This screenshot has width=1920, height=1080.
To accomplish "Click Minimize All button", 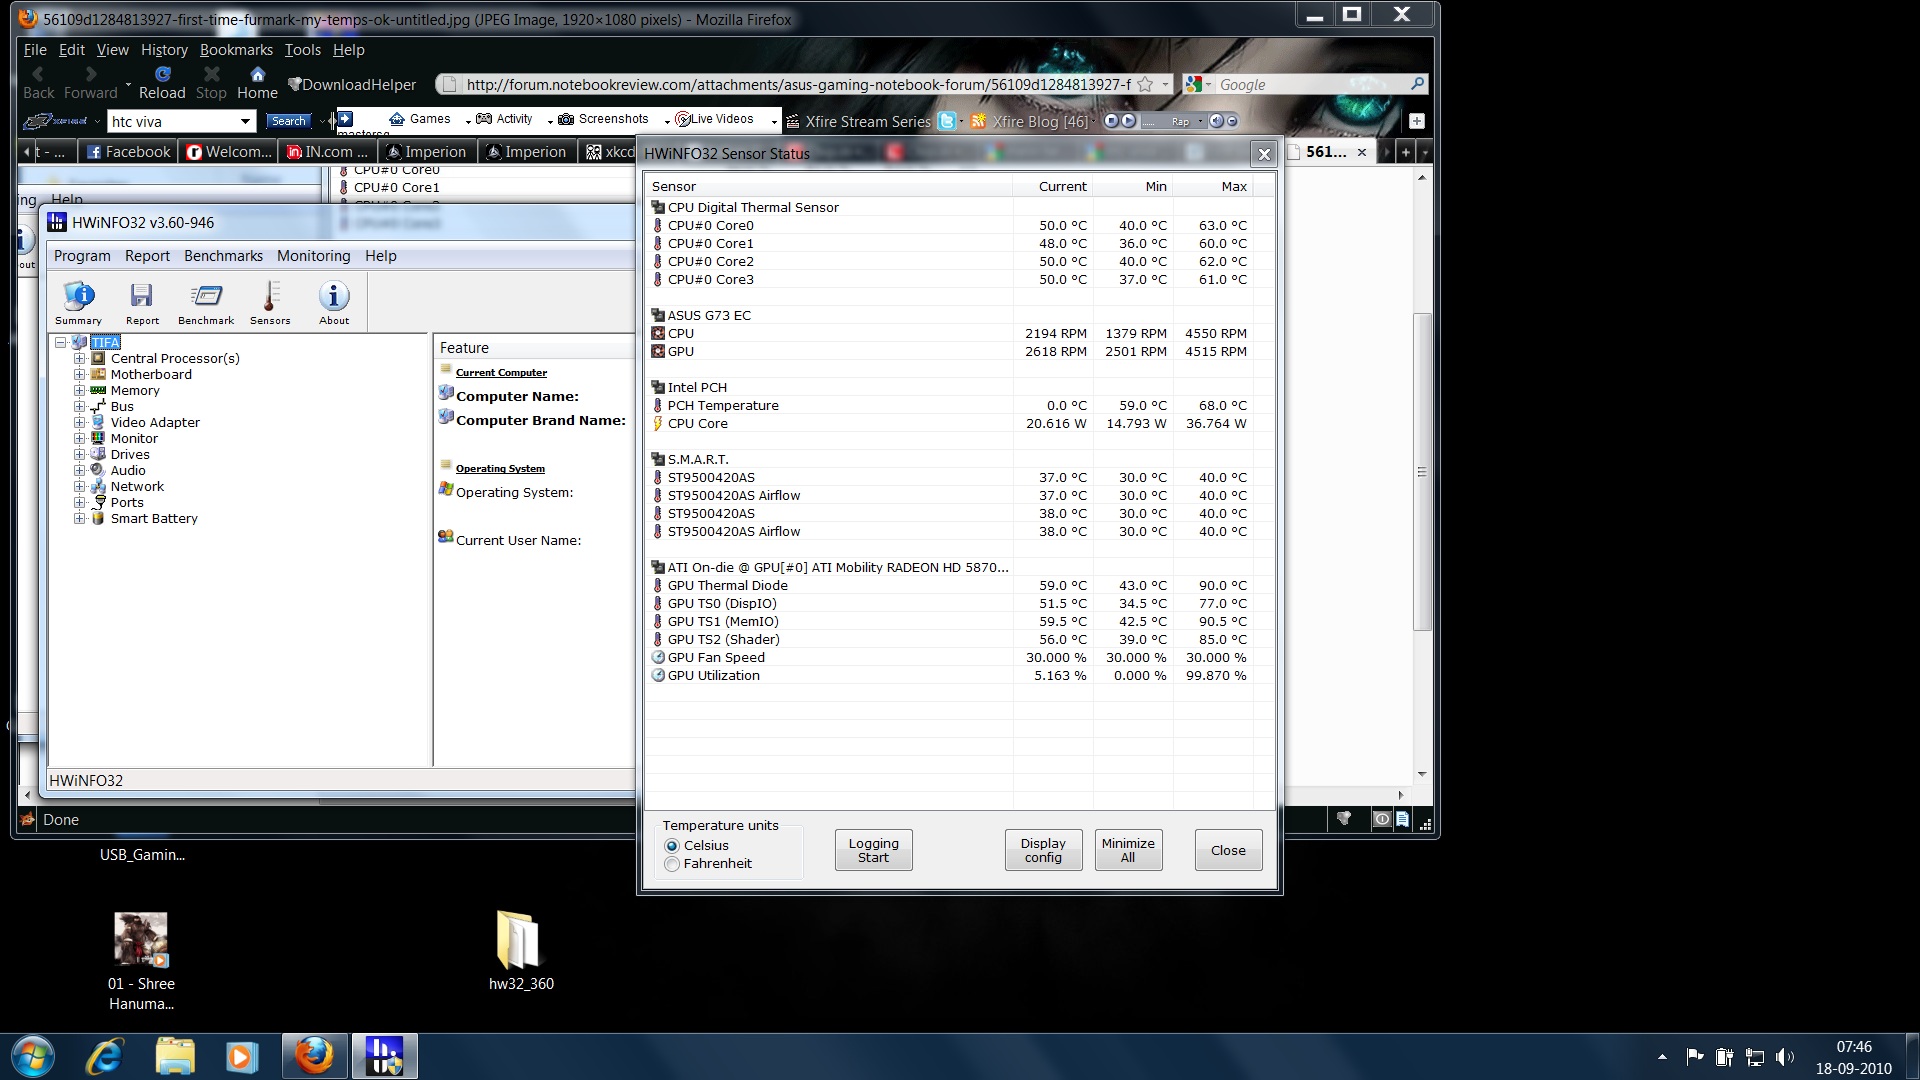I will (1128, 850).
